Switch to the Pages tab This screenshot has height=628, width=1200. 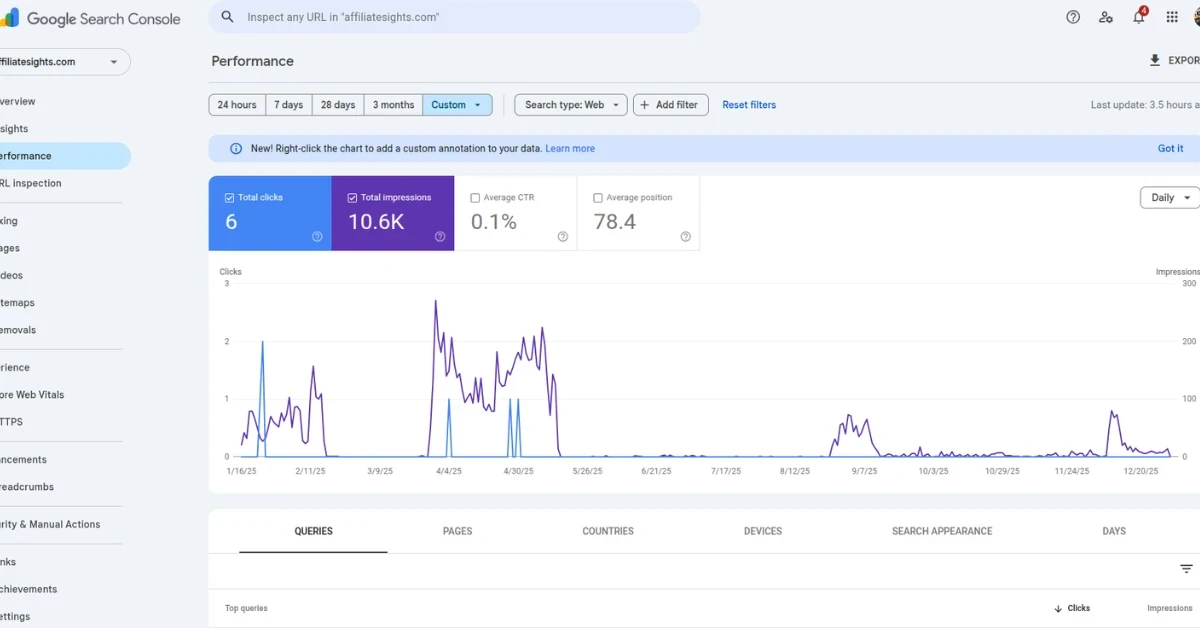click(457, 531)
